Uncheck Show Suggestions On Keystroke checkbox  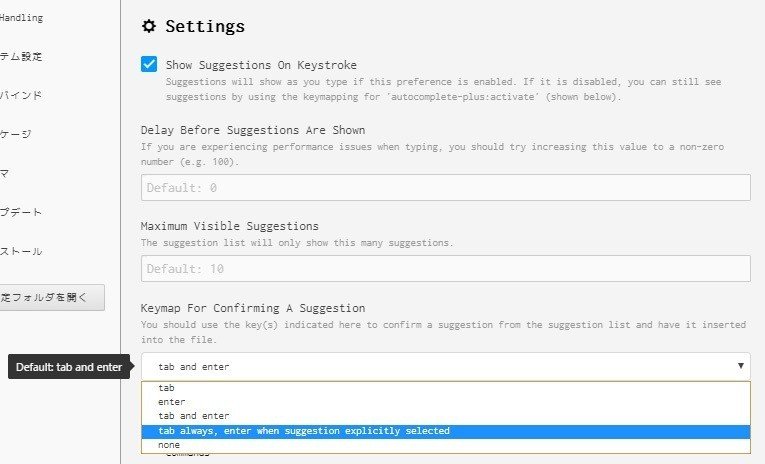click(149, 64)
